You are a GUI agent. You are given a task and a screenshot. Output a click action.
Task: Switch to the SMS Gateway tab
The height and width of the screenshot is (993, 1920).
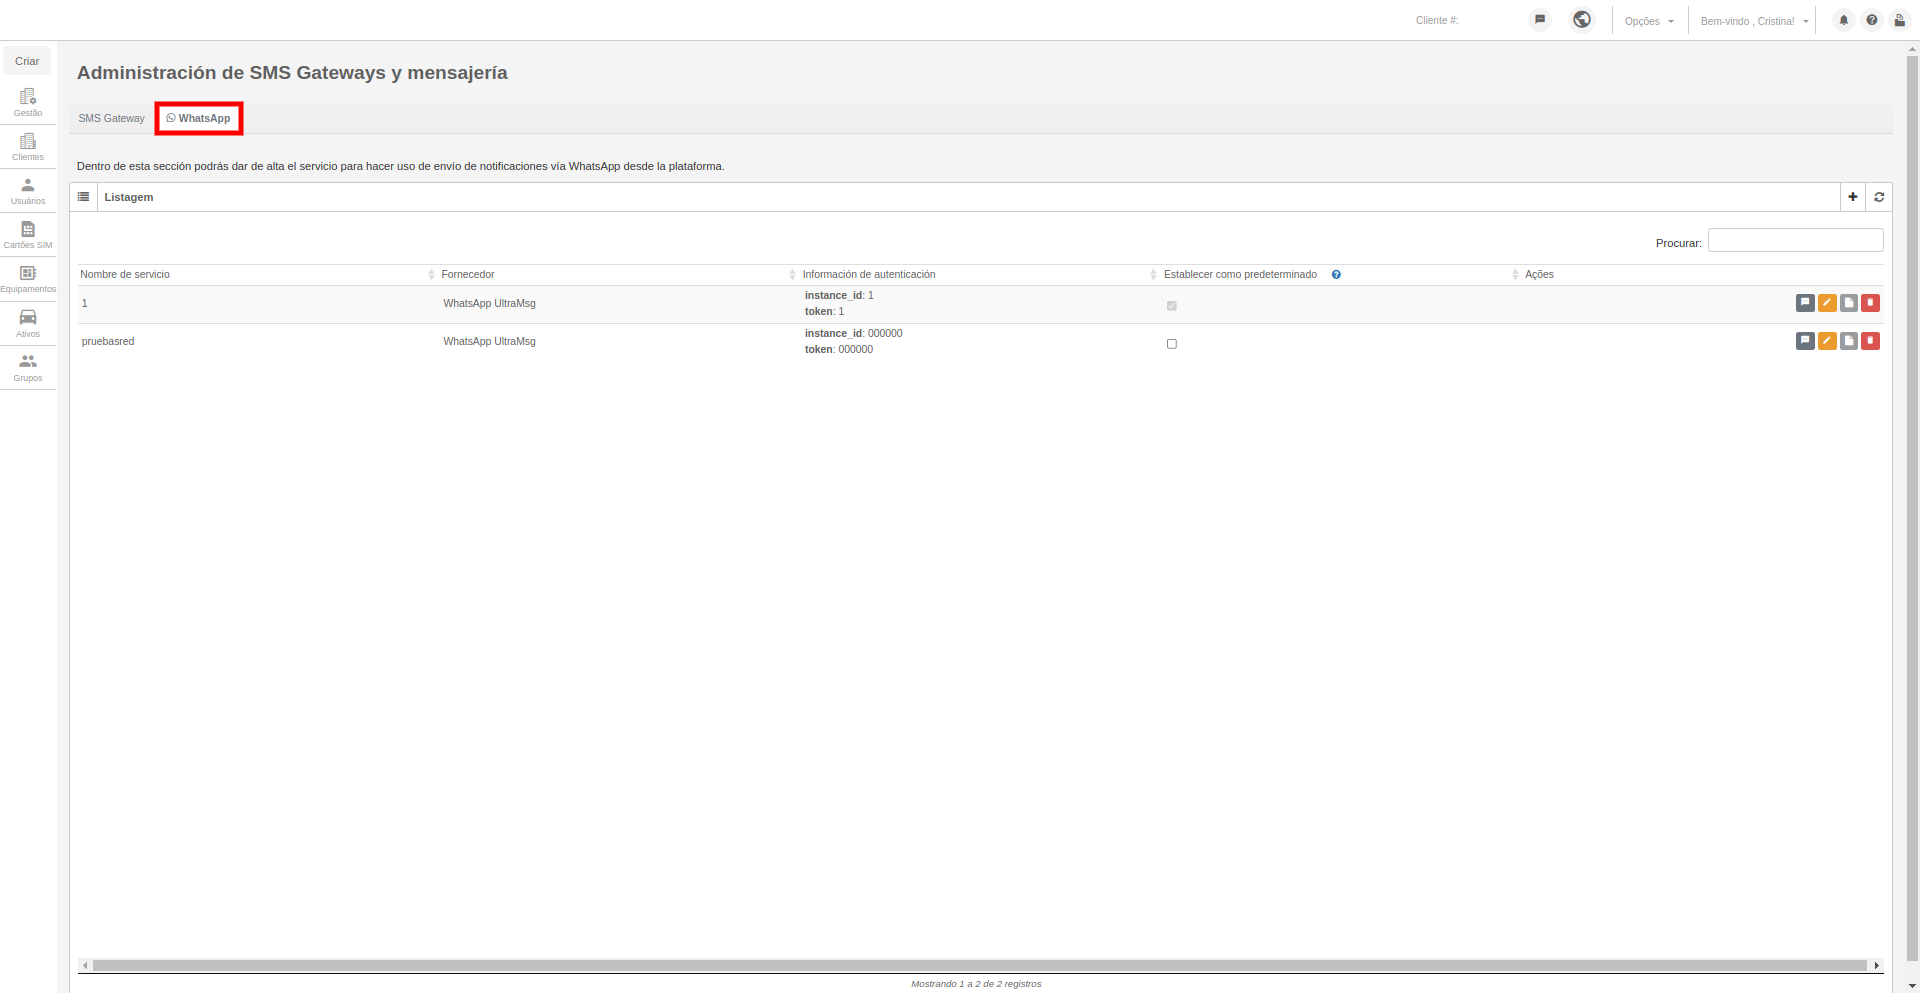click(x=112, y=118)
